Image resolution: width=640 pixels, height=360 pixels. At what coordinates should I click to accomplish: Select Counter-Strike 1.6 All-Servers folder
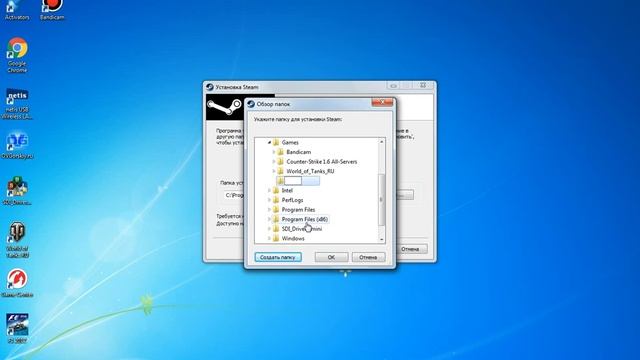click(x=322, y=162)
